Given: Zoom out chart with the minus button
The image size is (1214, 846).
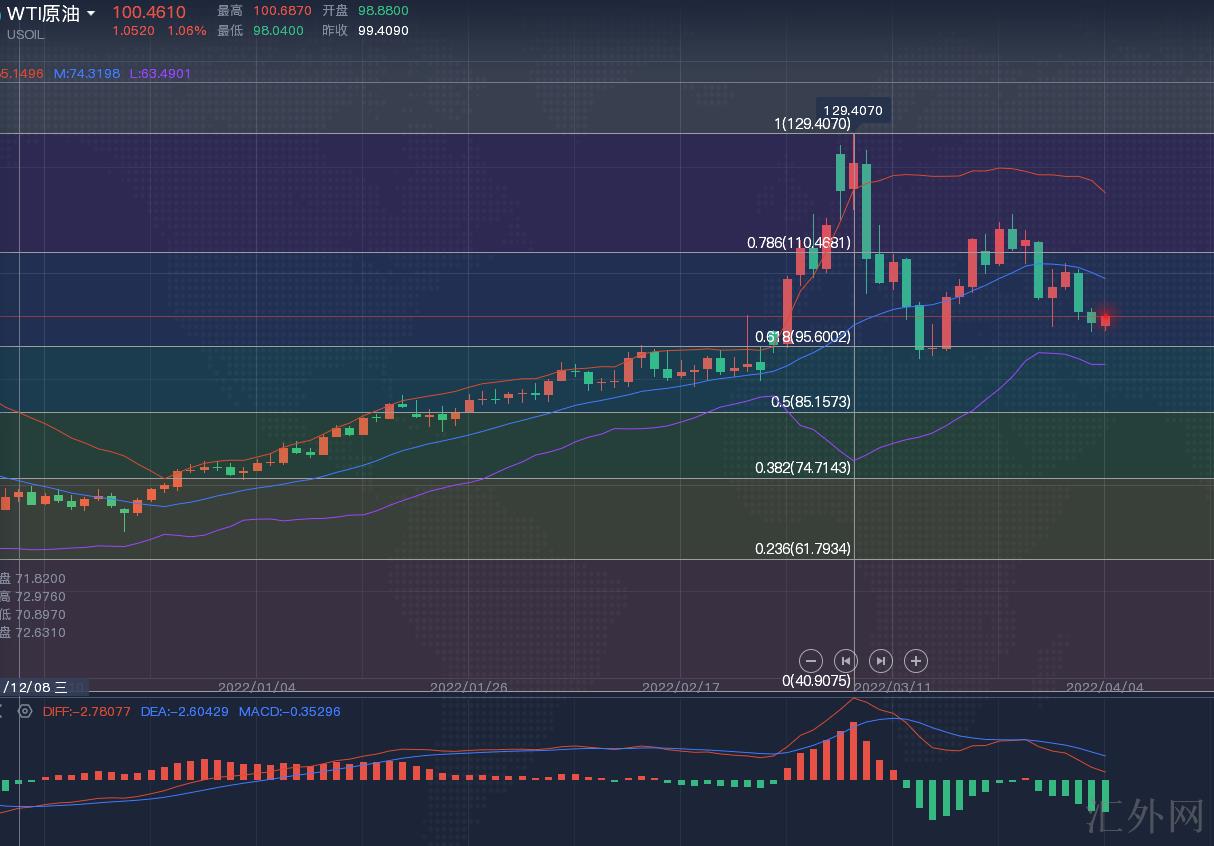Looking at the screenshot, I should click(x=811, y=661).
